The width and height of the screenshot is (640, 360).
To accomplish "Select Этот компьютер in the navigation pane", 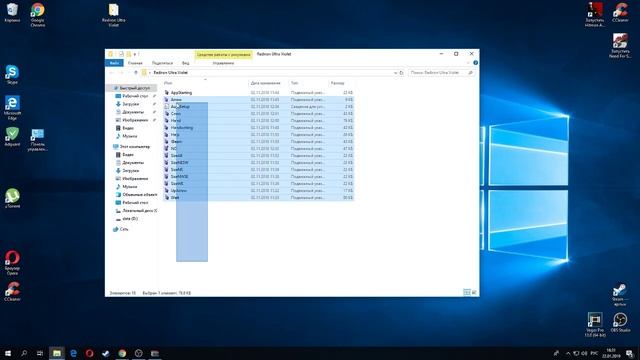I will point(131,147).
